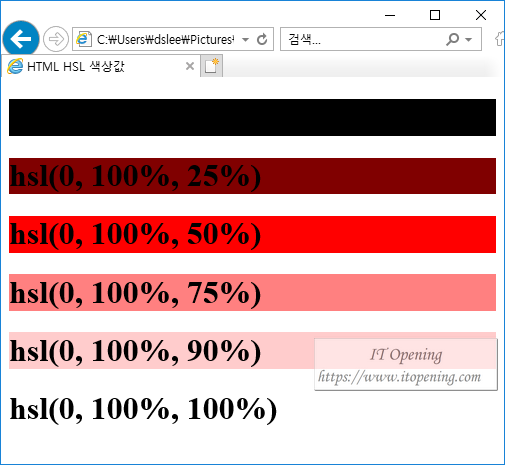Click the black color bar

[252, 117]
